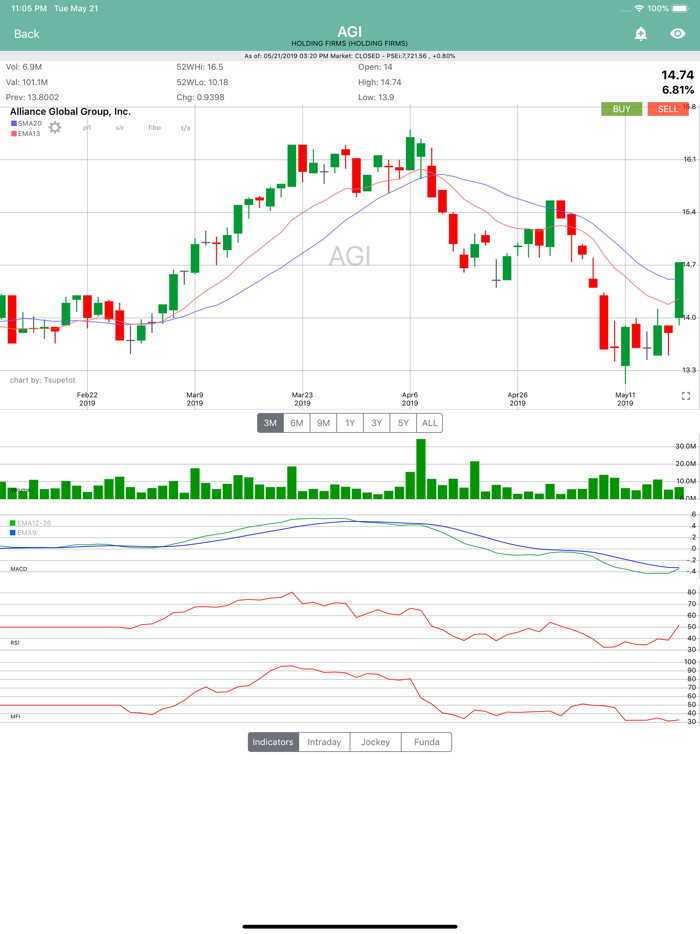Tap the MACD panel label
Screen dimensions: 700x934
(18, 569)
